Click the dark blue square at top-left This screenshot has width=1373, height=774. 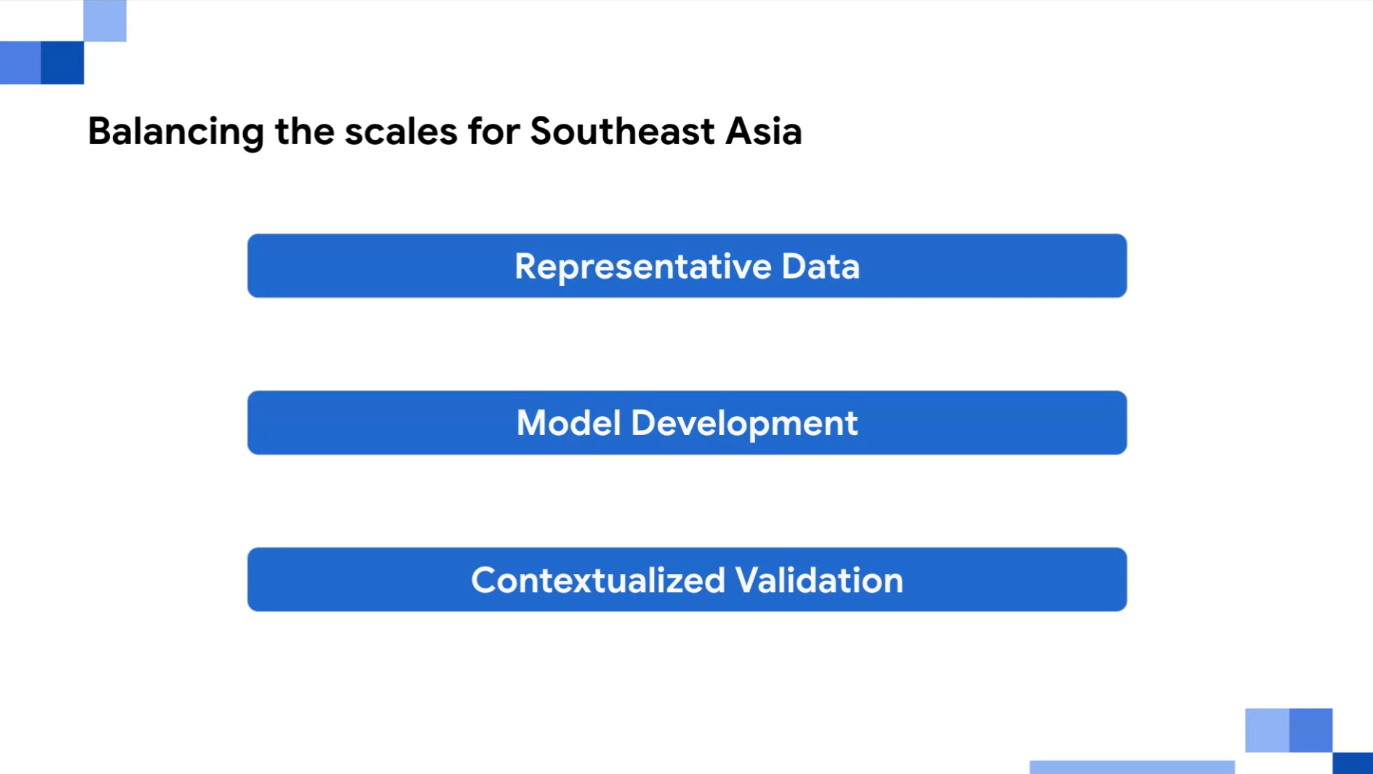[x=62, y=63]
